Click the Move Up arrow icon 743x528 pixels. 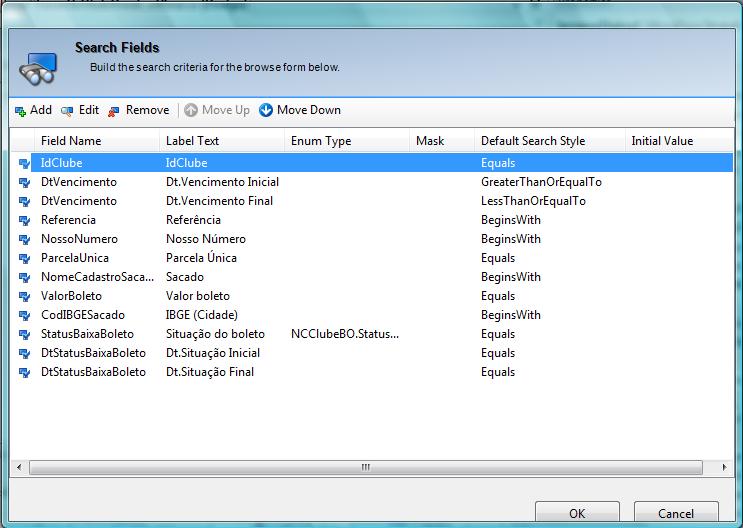191,110
